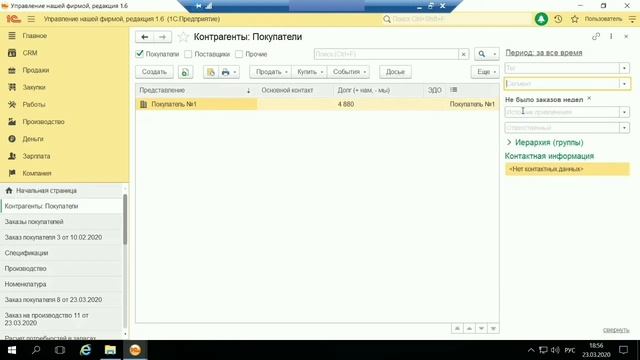Jump to the list's first record arrow
The image size is (640, 360).
click(x=457, y=329)
